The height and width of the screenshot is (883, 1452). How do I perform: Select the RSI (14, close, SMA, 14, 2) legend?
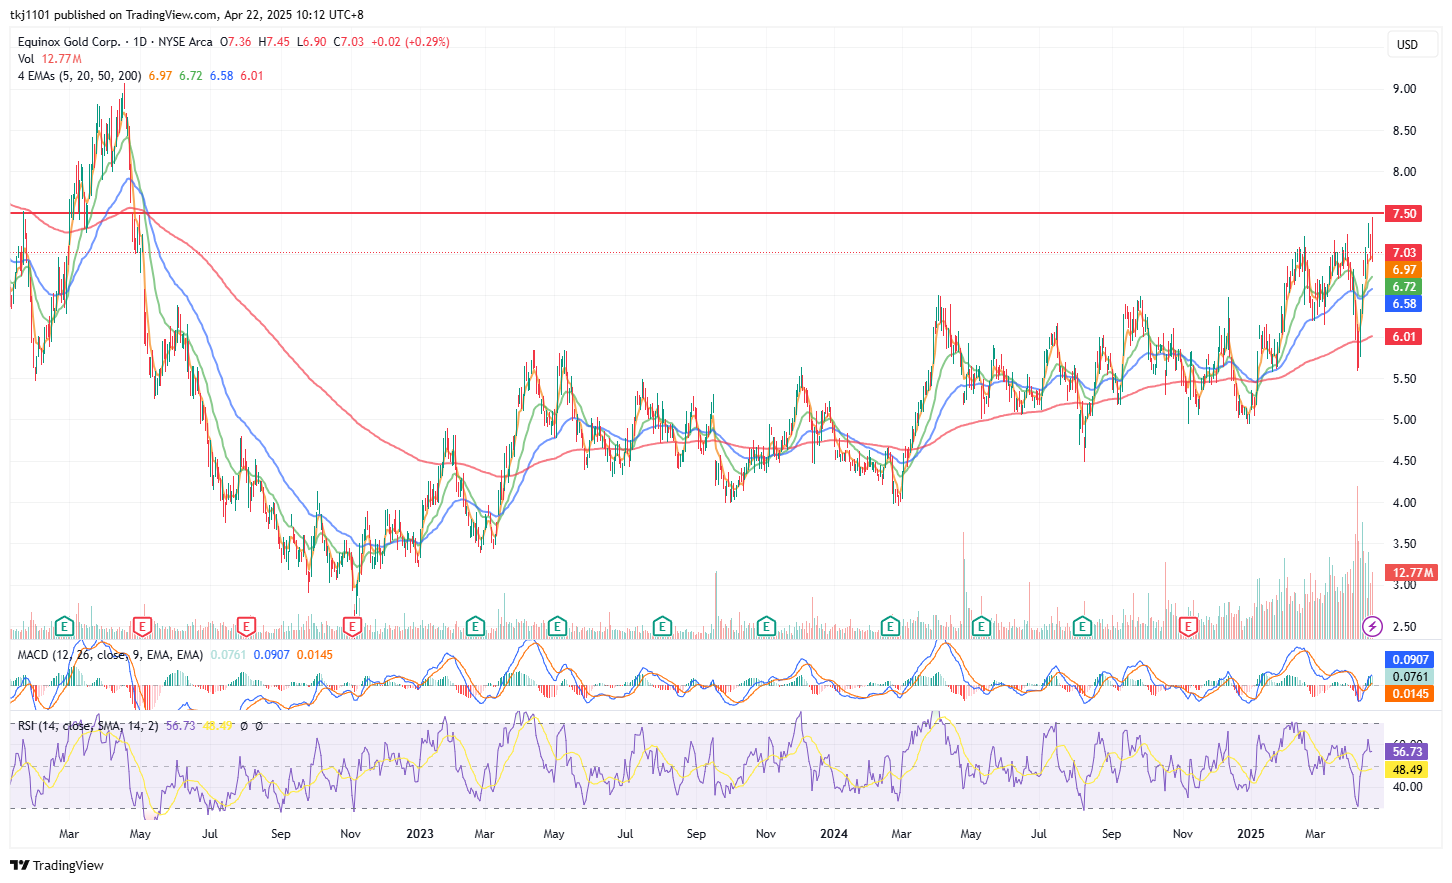(87, 726)
